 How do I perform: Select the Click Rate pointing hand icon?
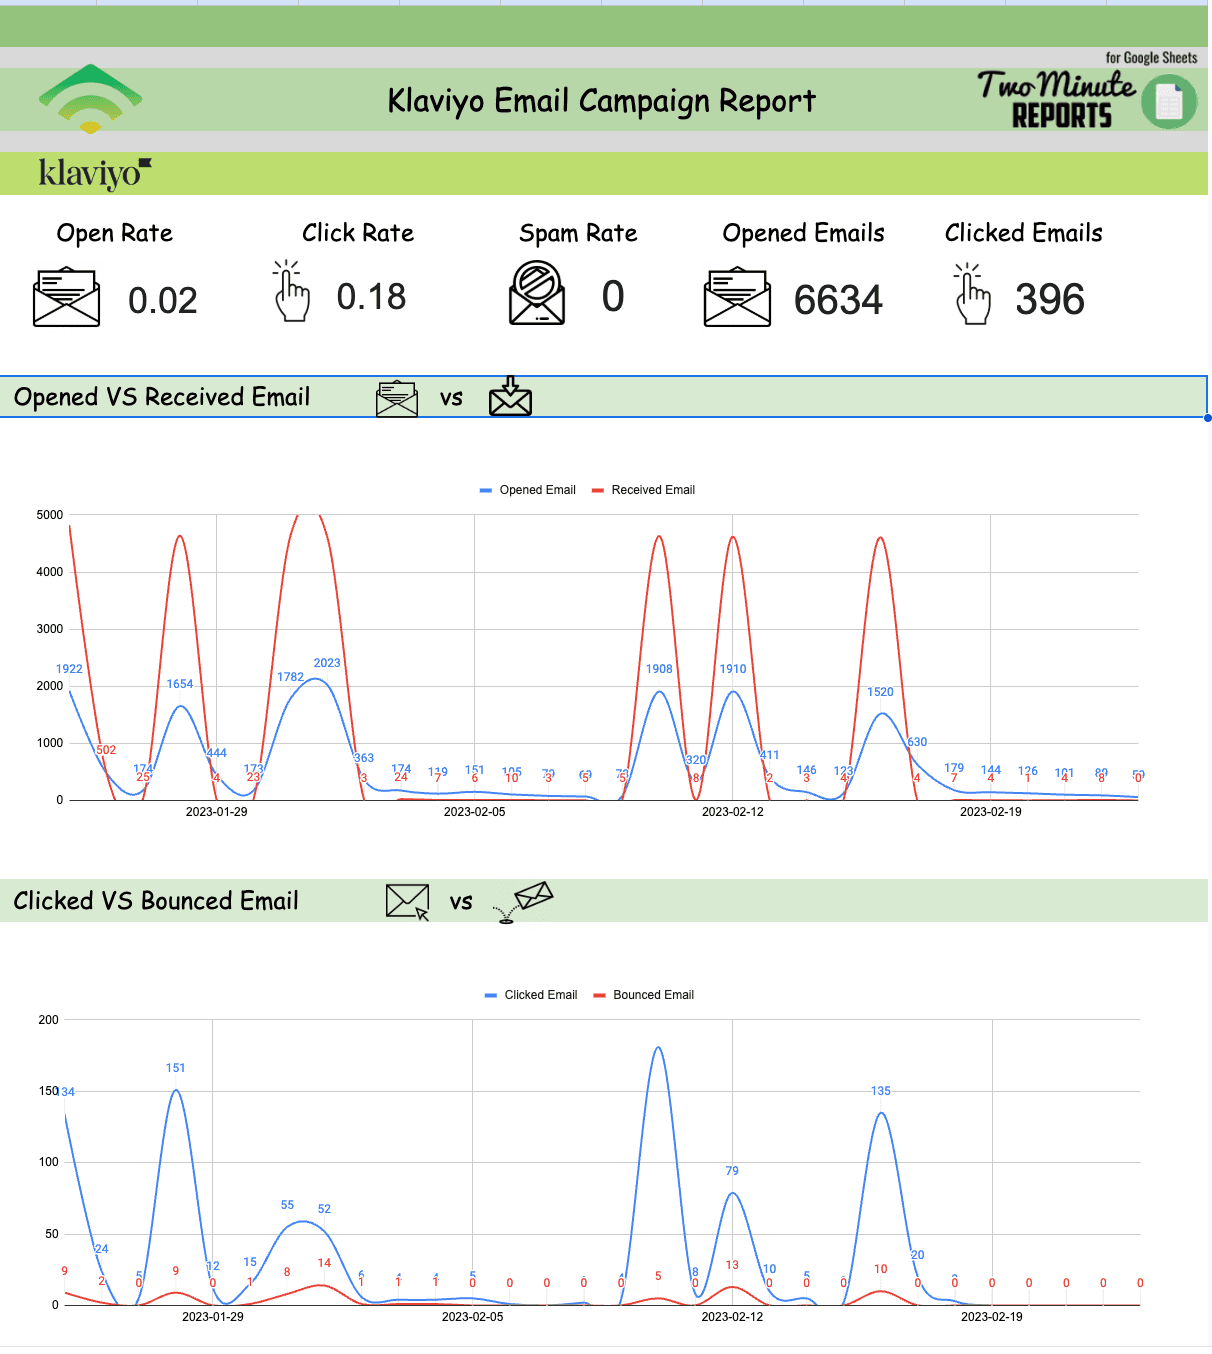point(290,292)
